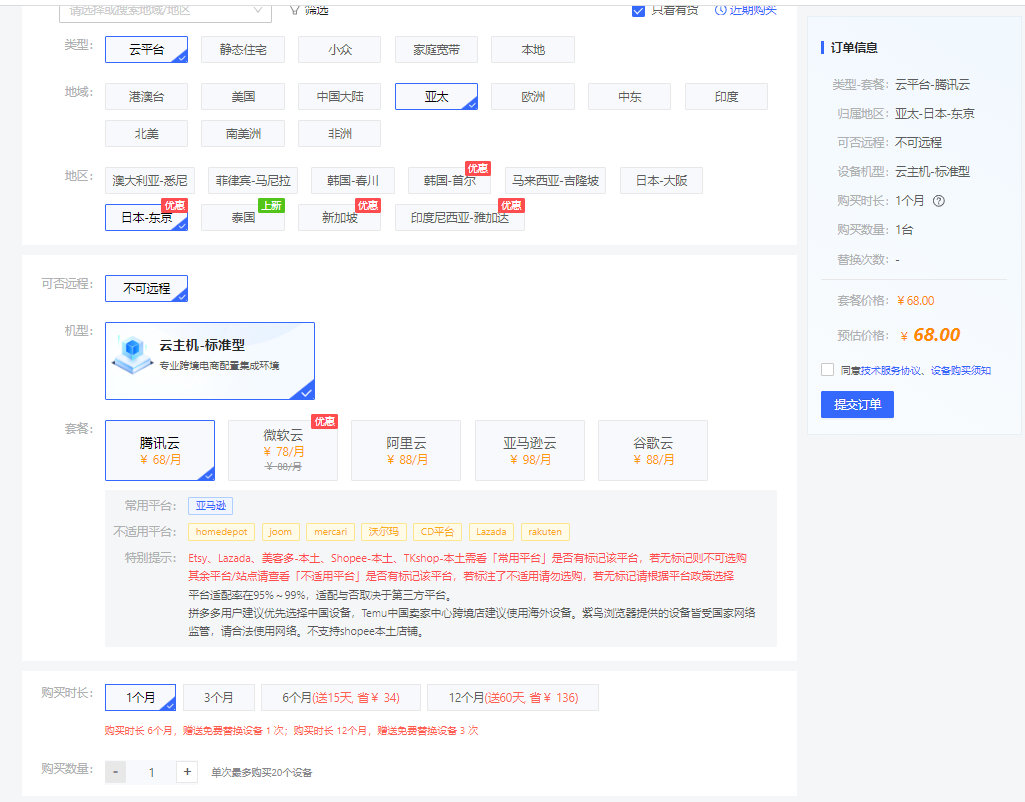Select 不可远程 remote option
This screenshot has width=1025, height=802.
[146, 288]
